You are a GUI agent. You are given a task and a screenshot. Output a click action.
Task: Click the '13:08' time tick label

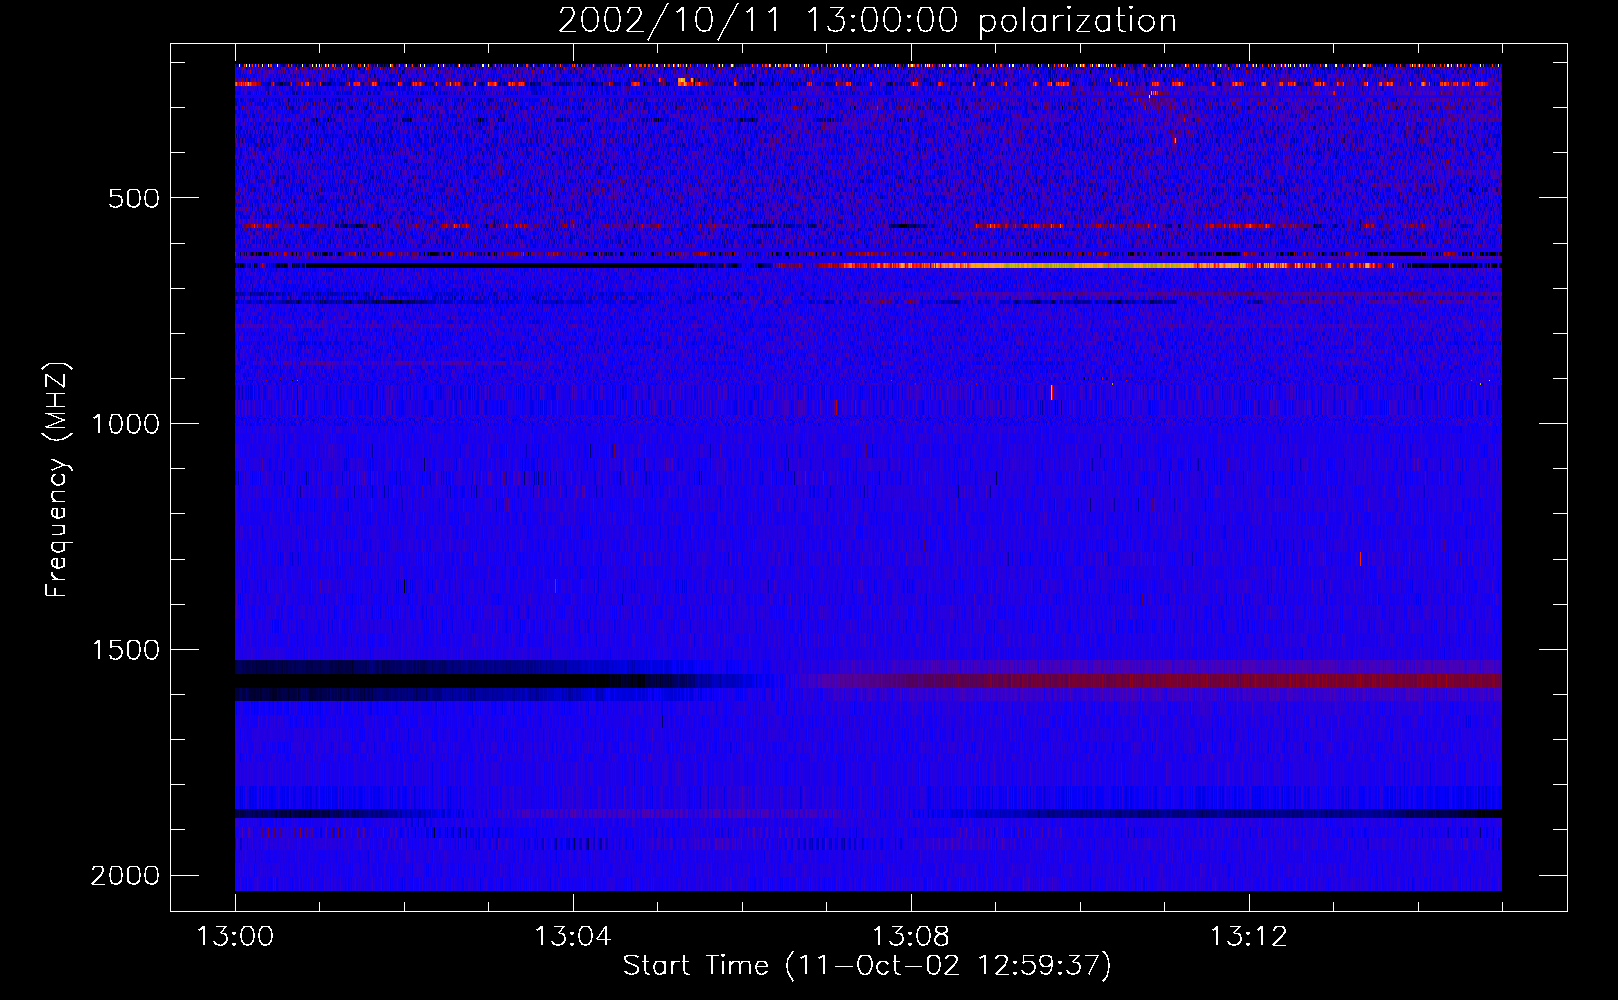911,937
